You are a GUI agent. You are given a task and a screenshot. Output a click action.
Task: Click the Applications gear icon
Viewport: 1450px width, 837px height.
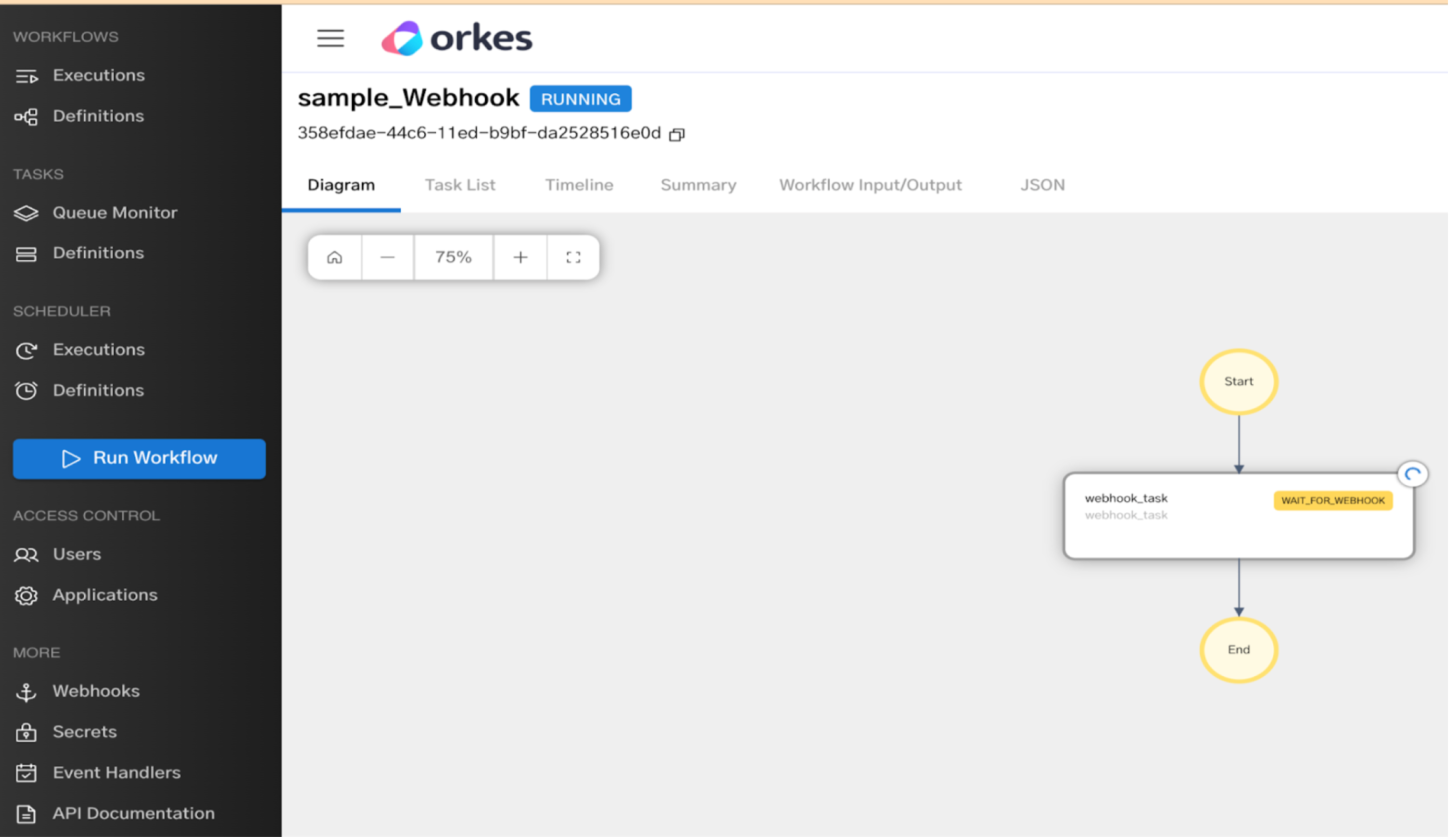tap(26, 595)
